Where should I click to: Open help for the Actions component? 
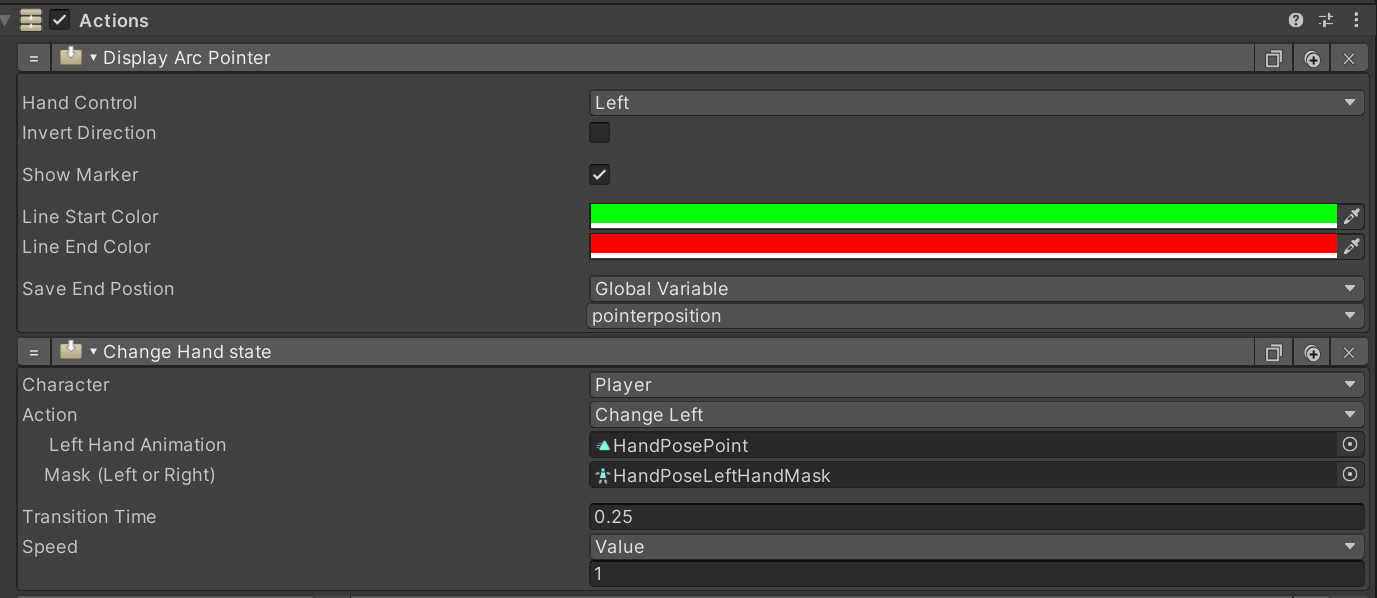(x=1296, y=20)
